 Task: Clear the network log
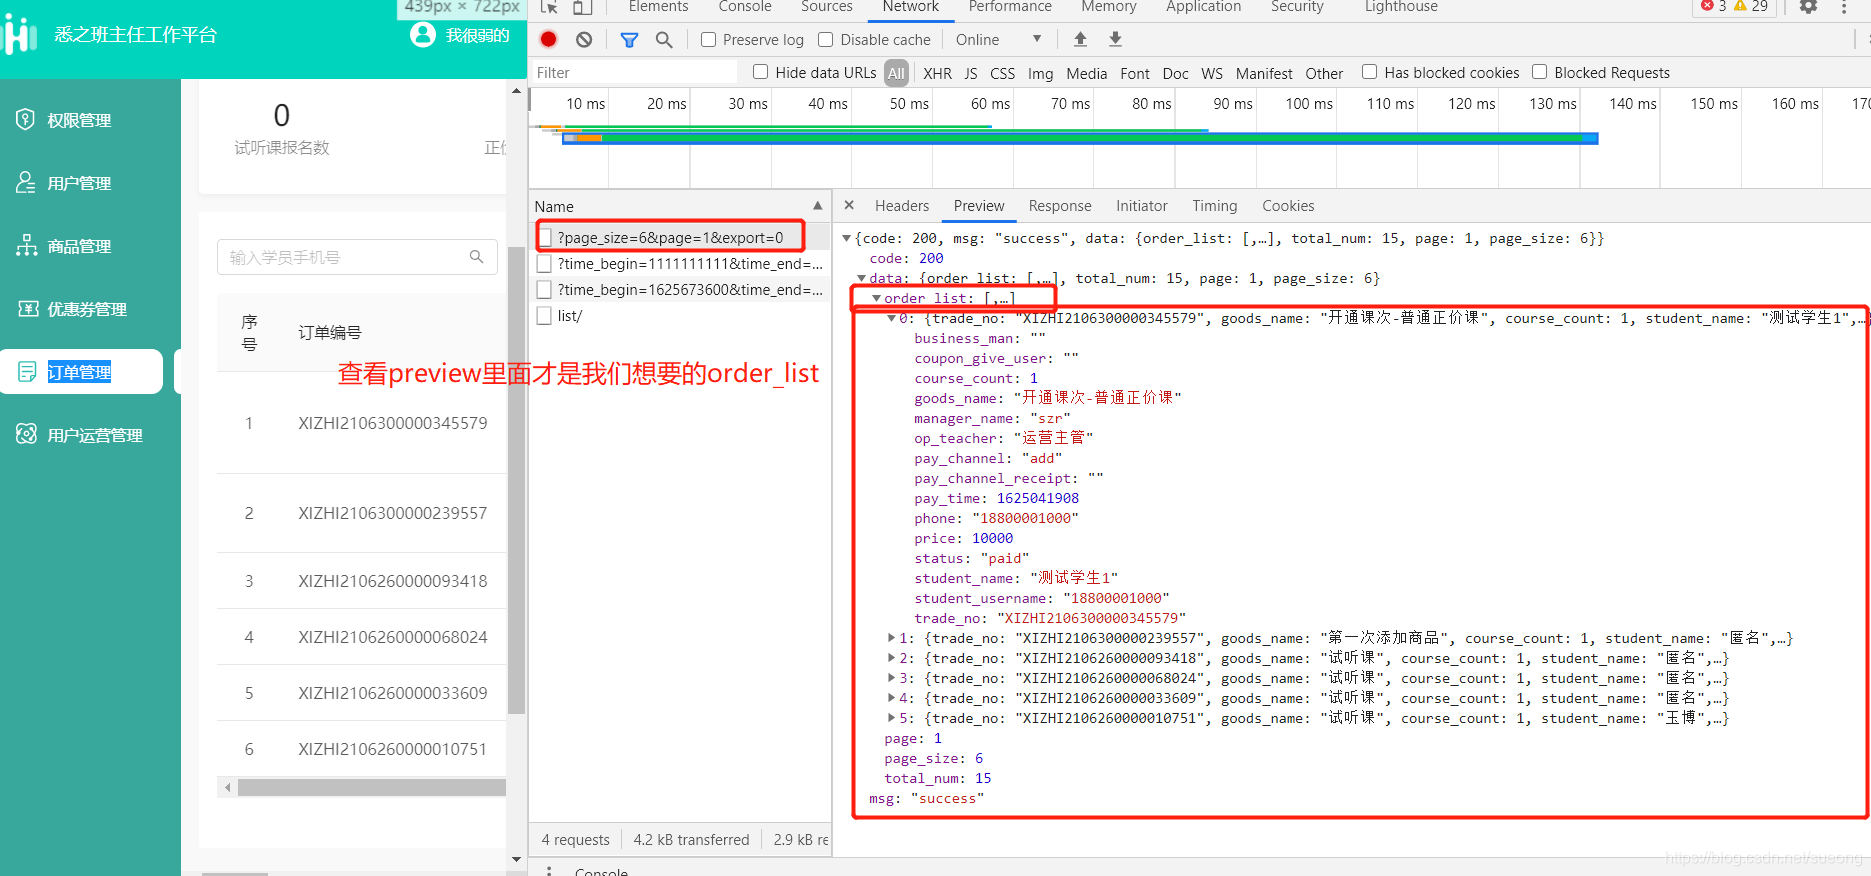(x=584, y=40)
